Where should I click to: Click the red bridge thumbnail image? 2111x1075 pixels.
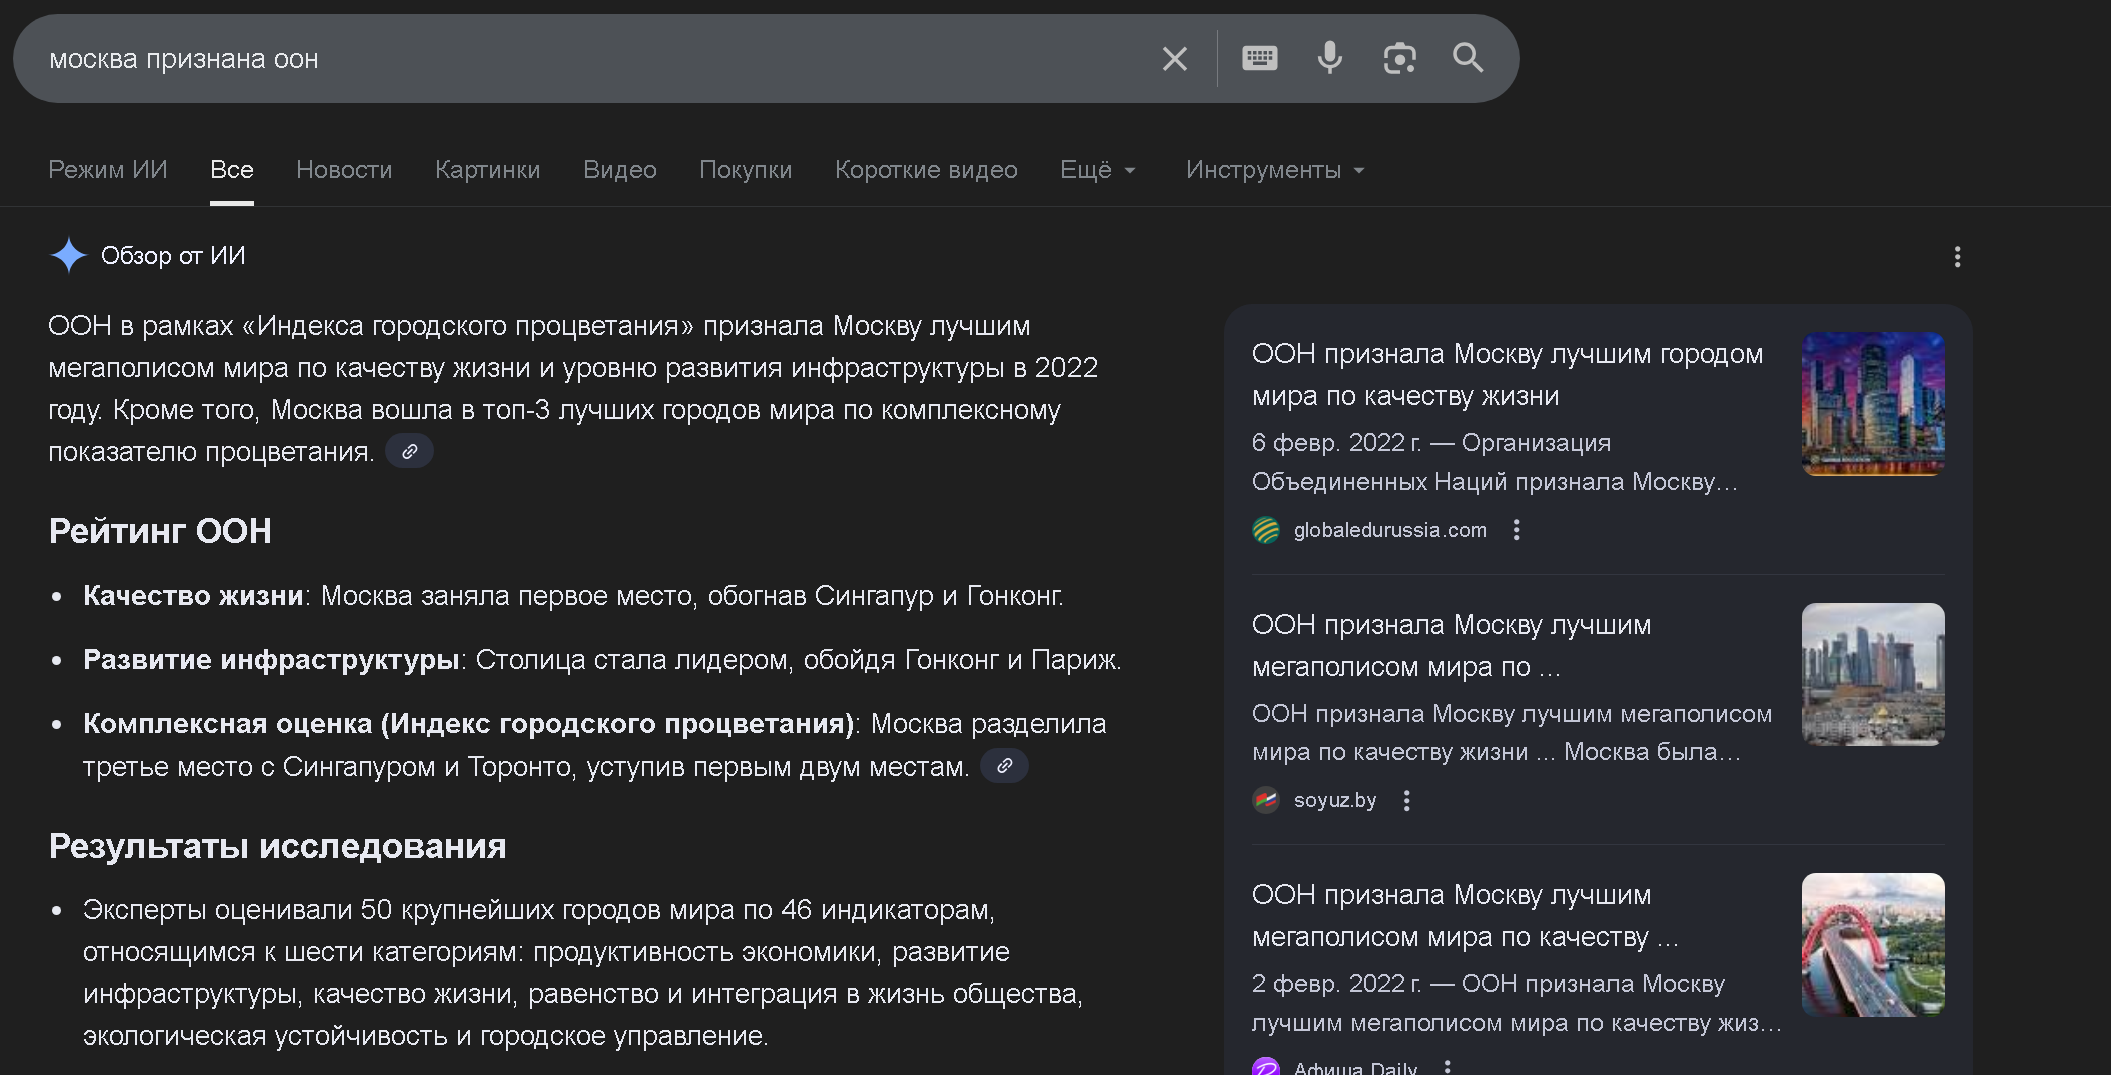[x=1872, y=945]
